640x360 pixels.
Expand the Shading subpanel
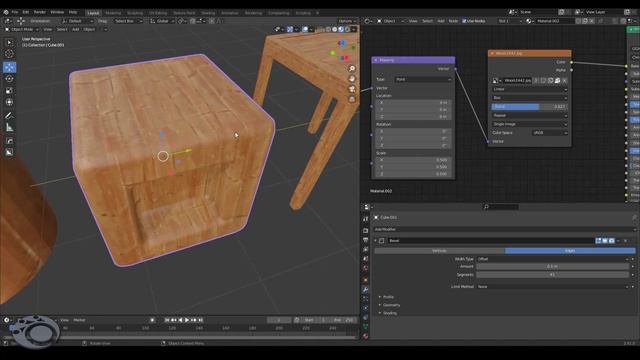388,313
